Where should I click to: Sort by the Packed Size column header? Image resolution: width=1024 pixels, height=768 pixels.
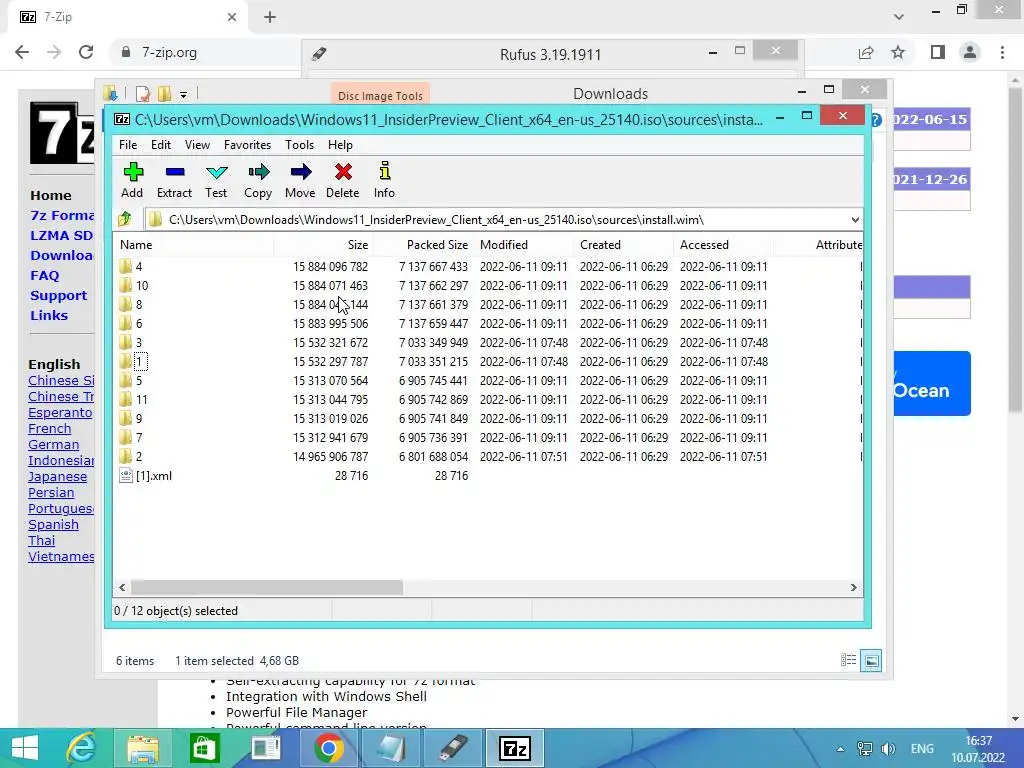coord(423,245)
